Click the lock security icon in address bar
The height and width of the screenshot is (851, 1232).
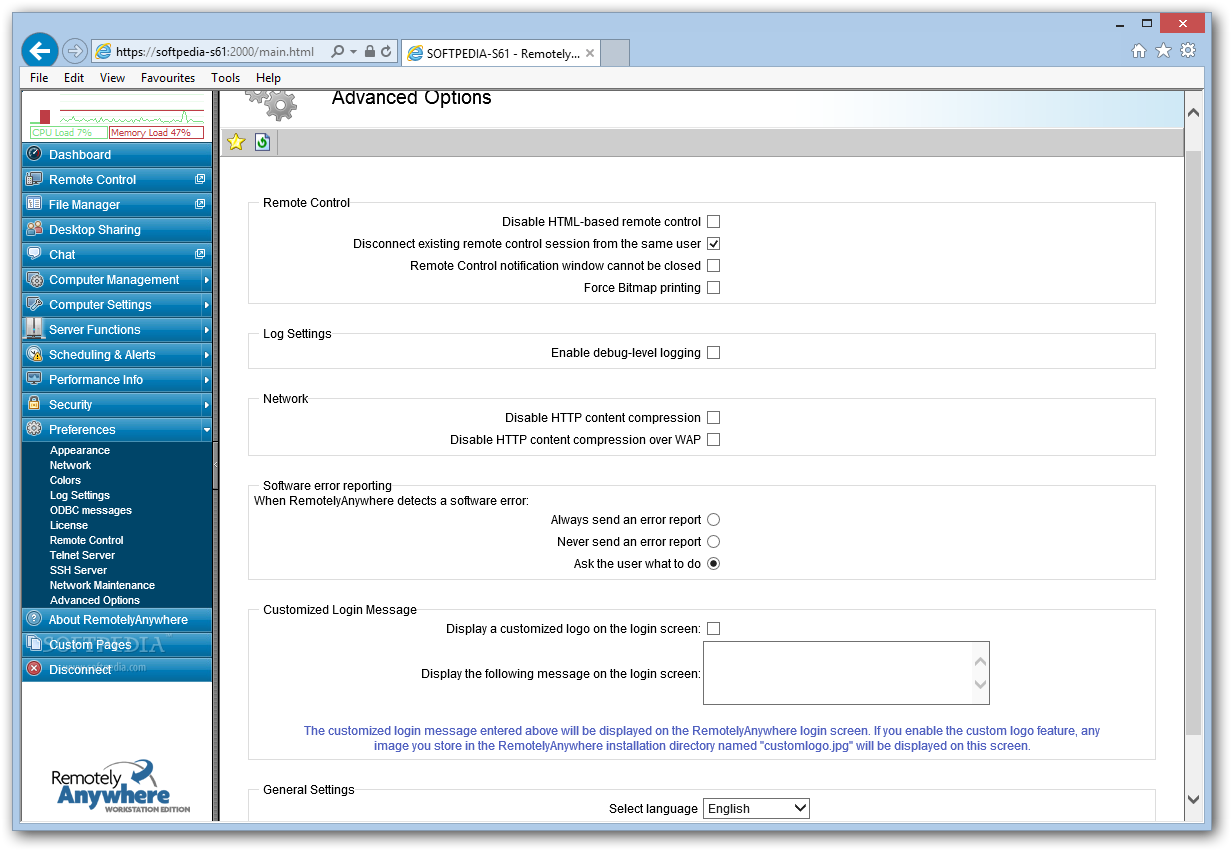point(370,52)
